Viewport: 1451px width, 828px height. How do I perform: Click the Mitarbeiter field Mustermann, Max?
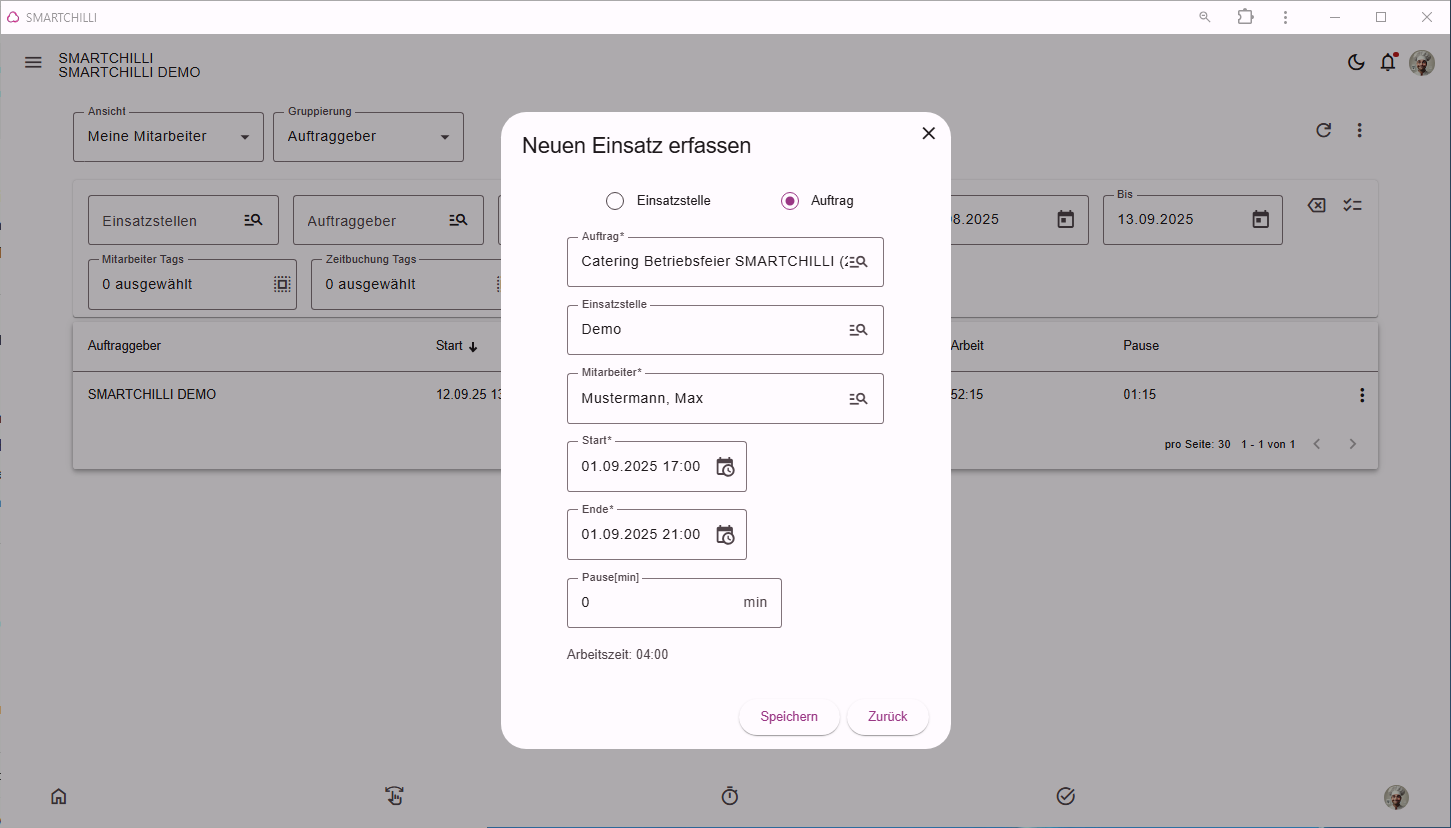pos(725,398)
